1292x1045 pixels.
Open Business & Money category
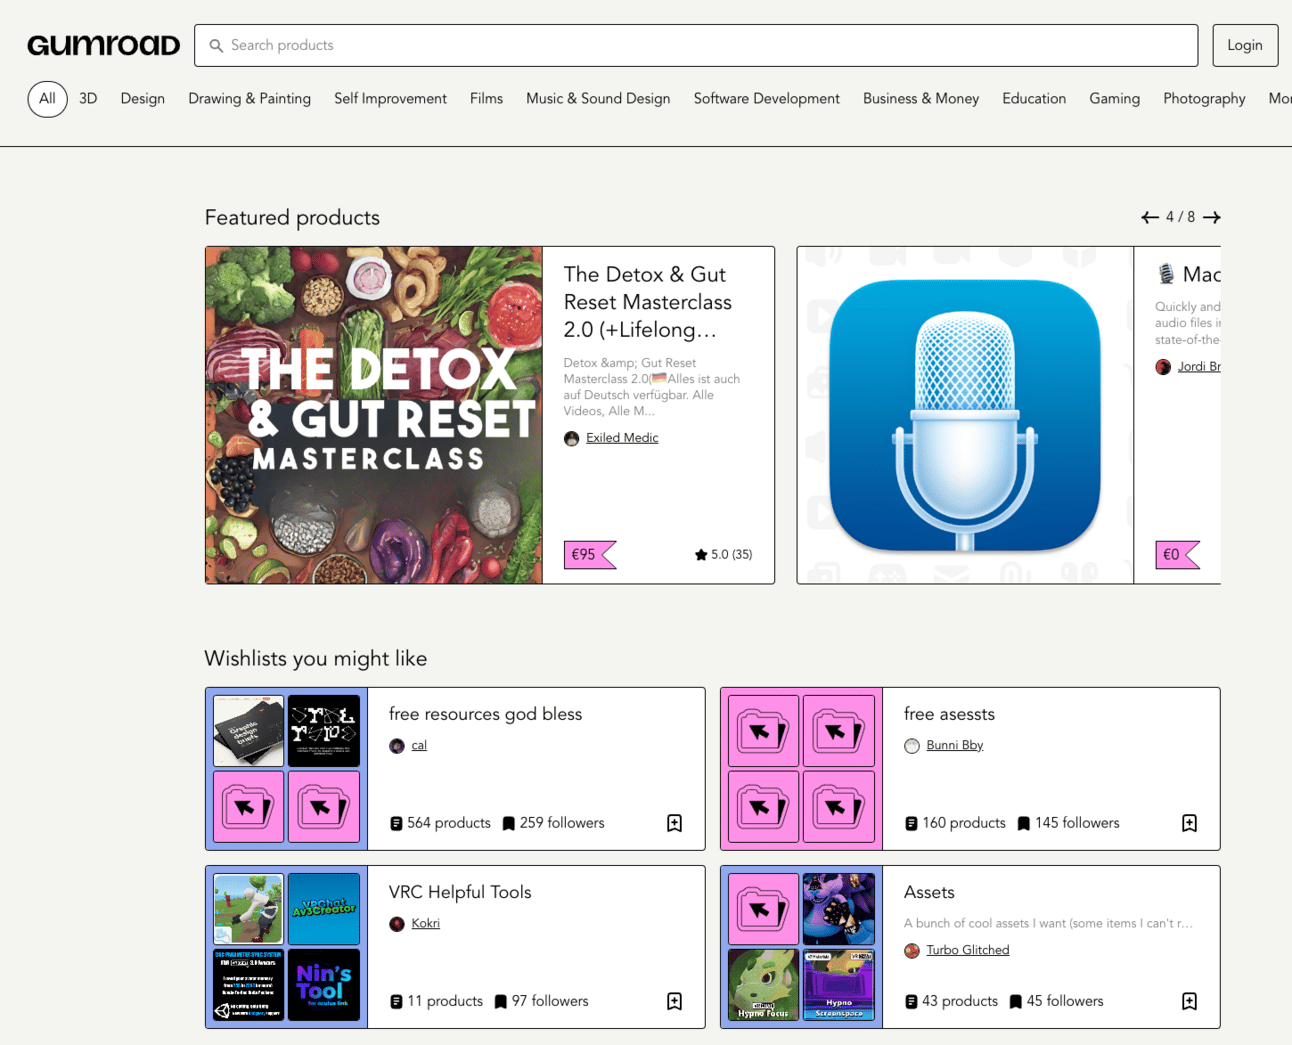point(921,99)
